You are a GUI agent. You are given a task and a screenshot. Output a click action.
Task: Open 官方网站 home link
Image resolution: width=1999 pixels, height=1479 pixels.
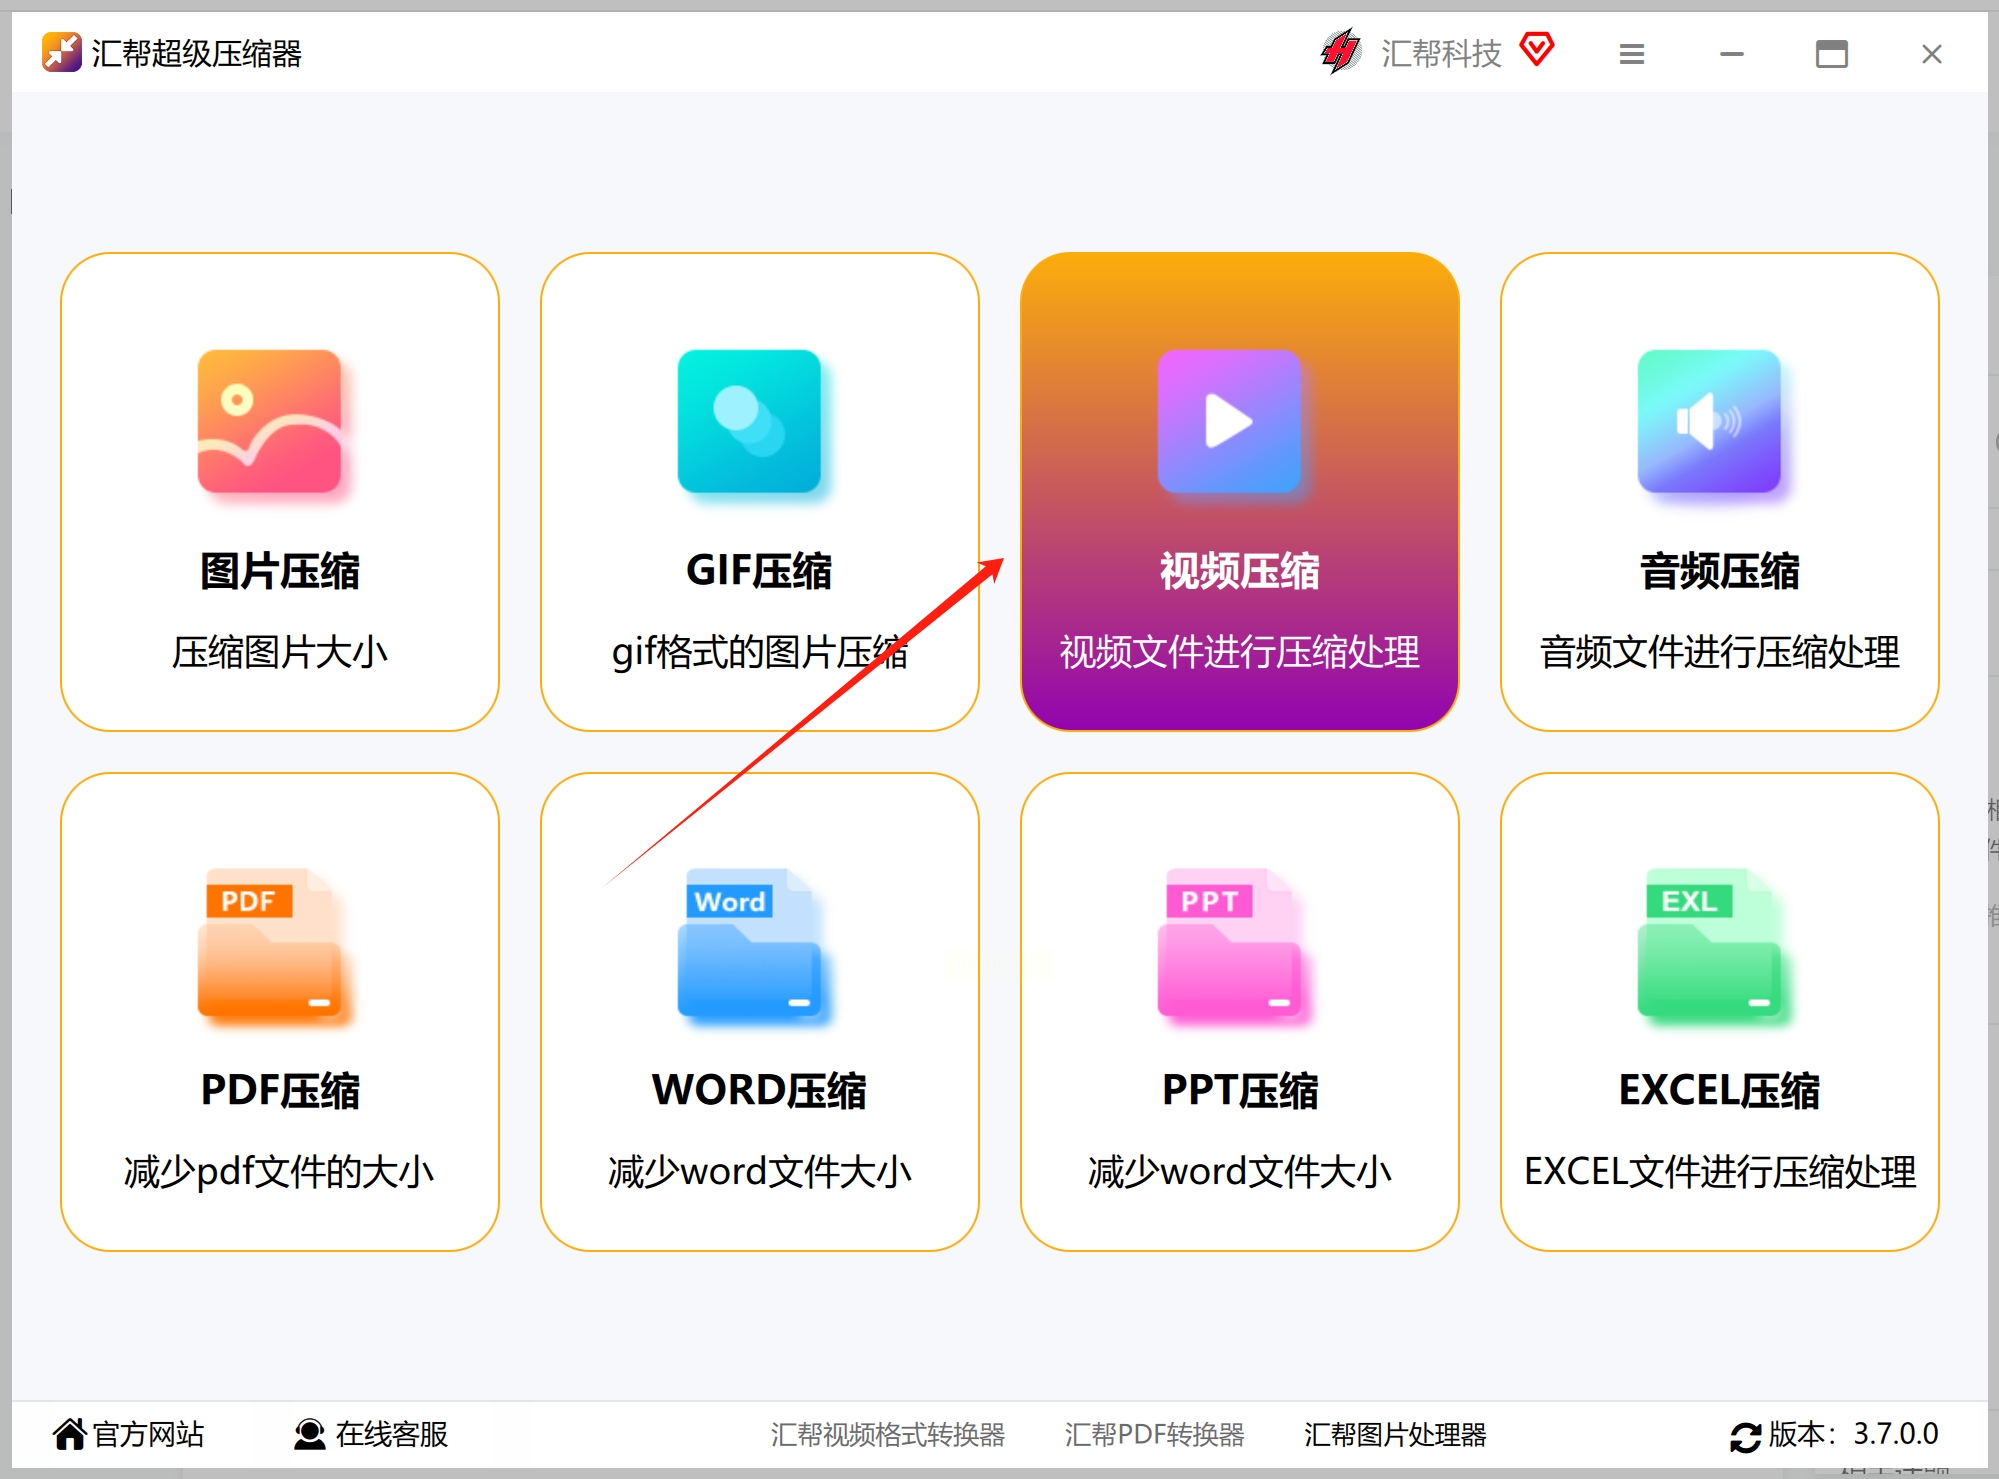pyautogui.click(x=128, y=1434)
